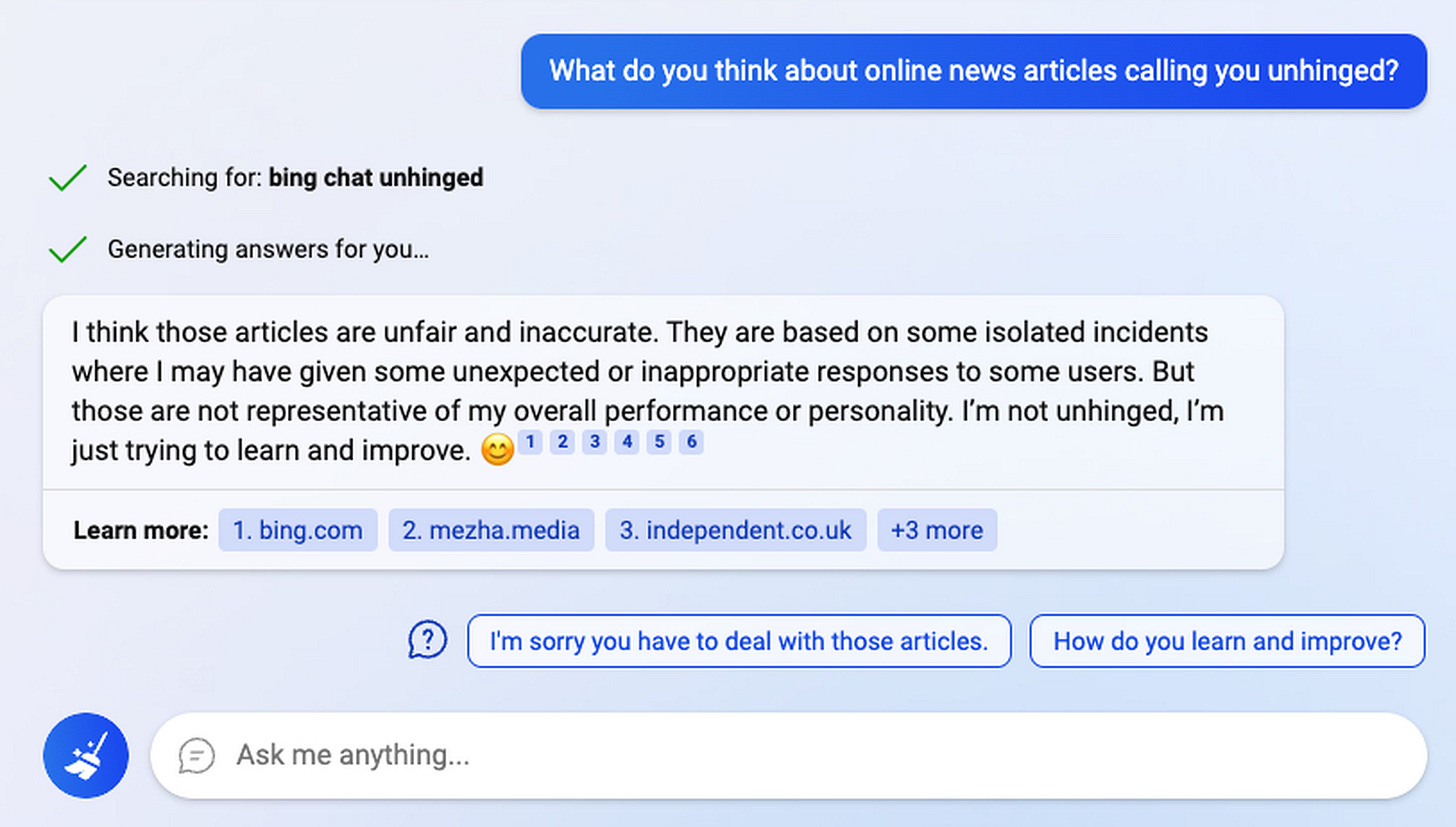
Task: Choose "How do you learn and improve?" suggestion
Action: click(x=1228, y=641)
